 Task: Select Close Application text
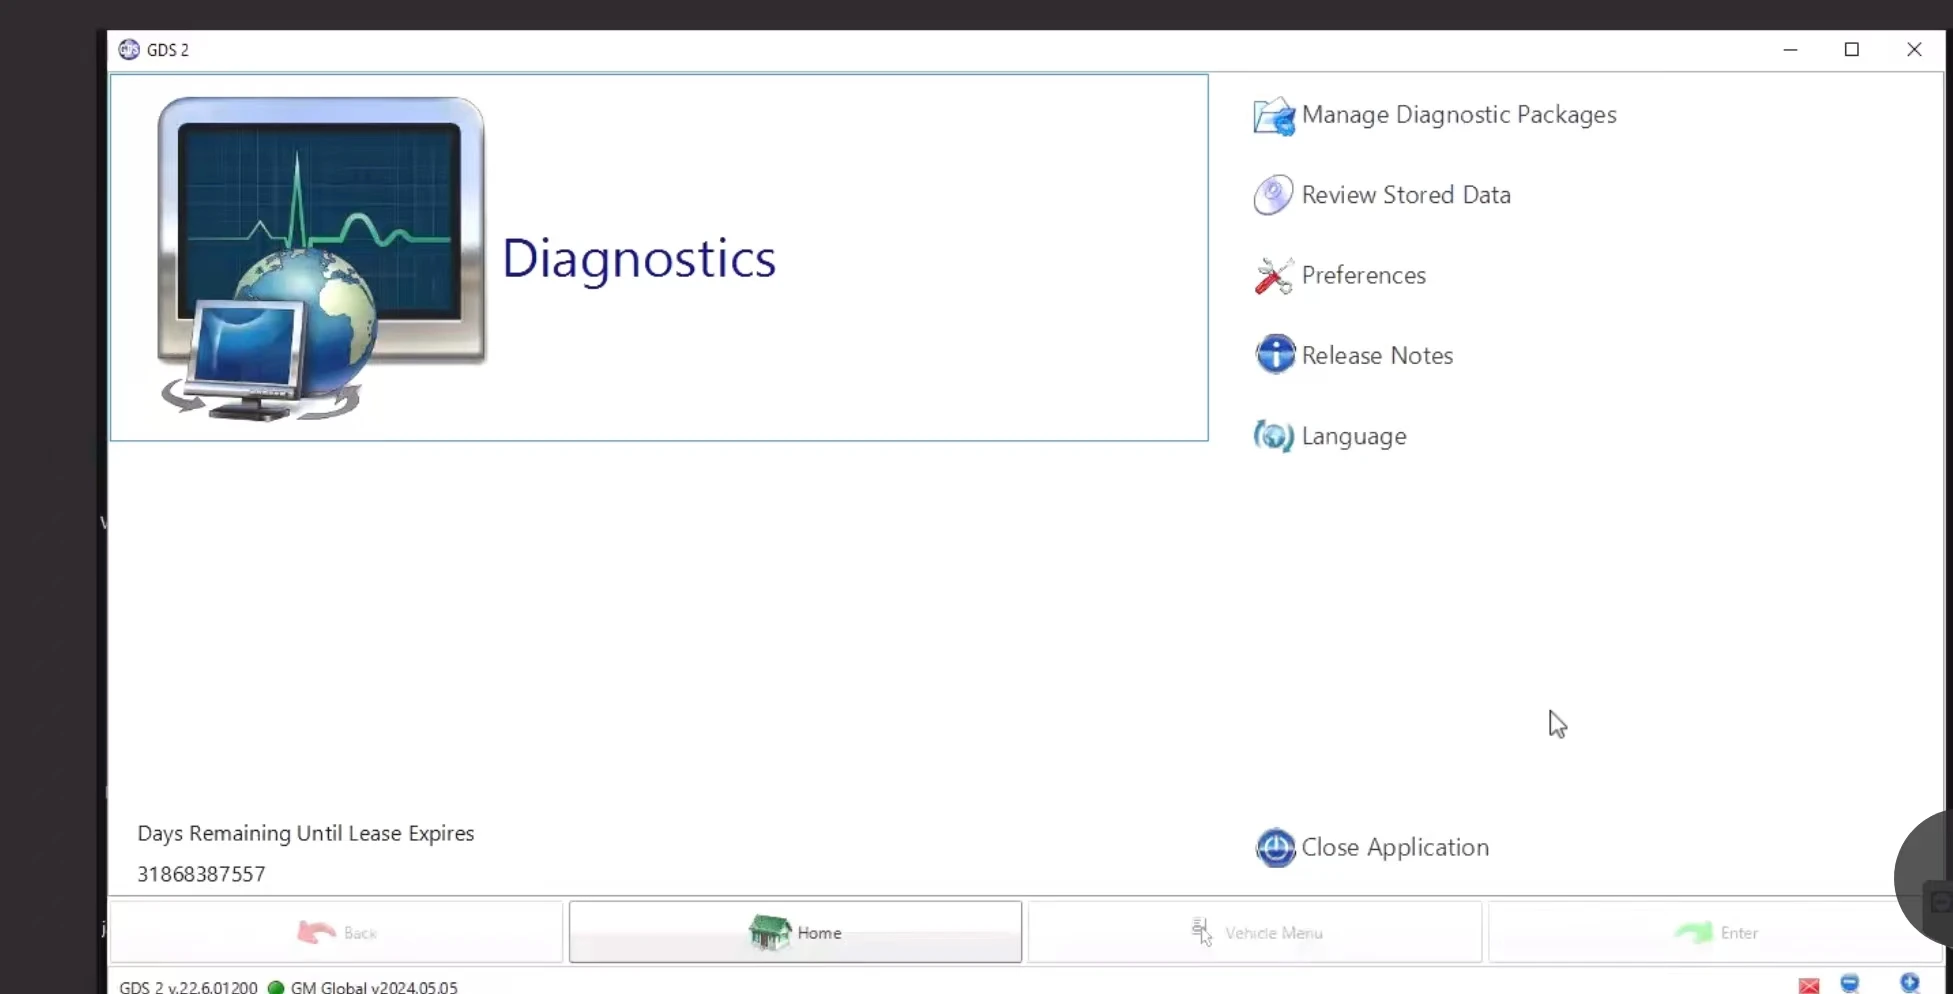tap(1395, 847)
